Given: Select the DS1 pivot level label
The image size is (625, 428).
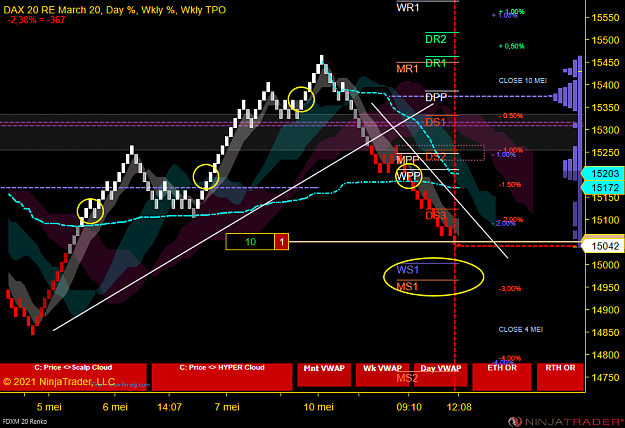Looking at the screenshot, I should pos(435,122).
